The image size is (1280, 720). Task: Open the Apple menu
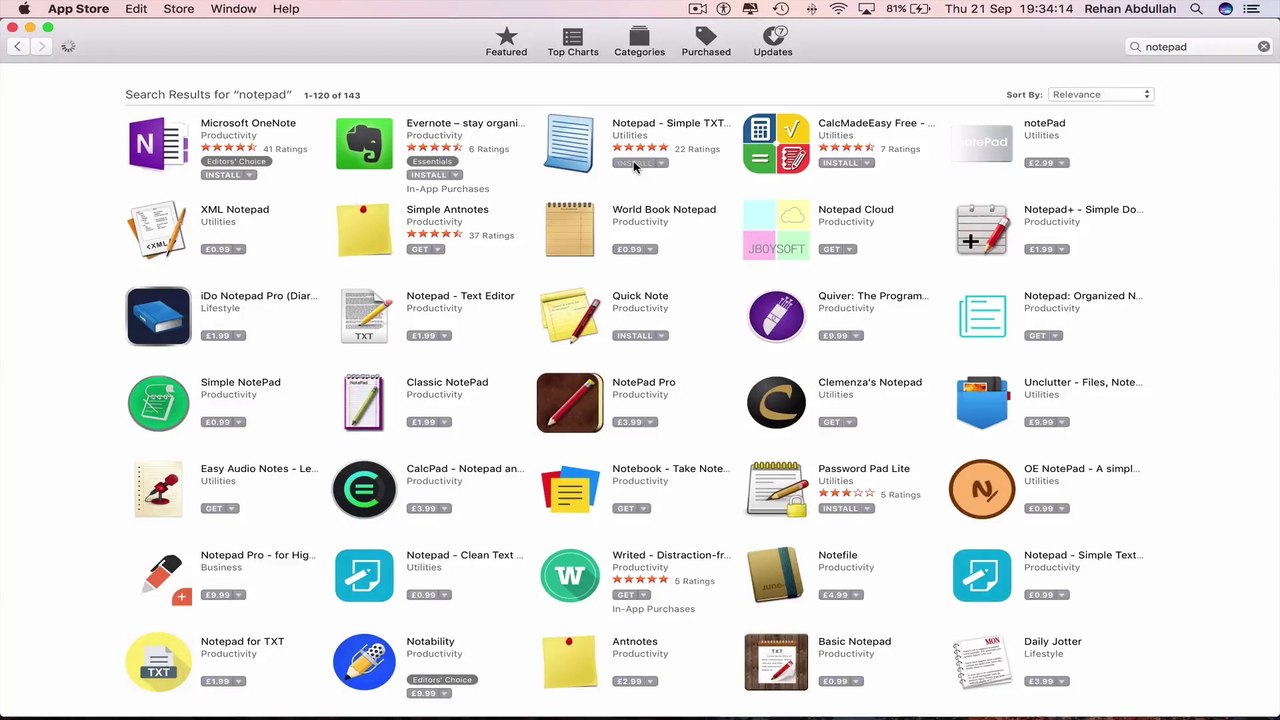[24, 8]
